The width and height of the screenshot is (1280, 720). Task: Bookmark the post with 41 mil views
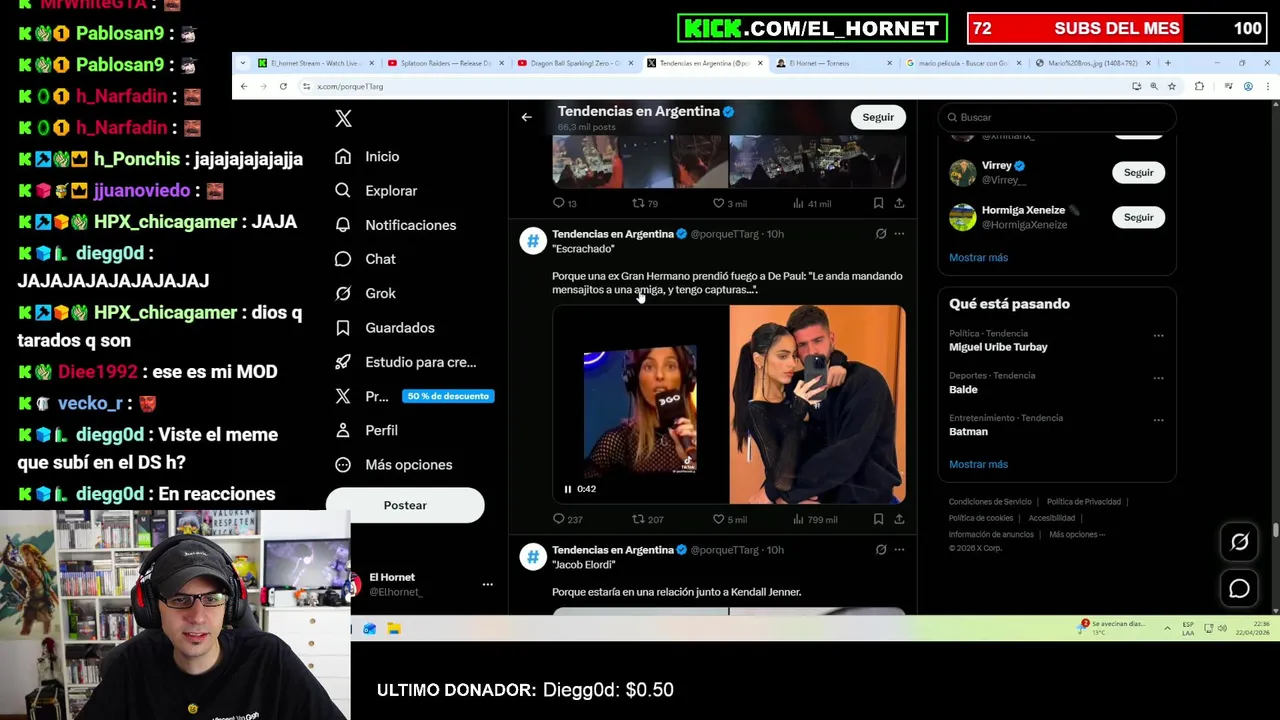pyautogui.click(x=878, y=203)
